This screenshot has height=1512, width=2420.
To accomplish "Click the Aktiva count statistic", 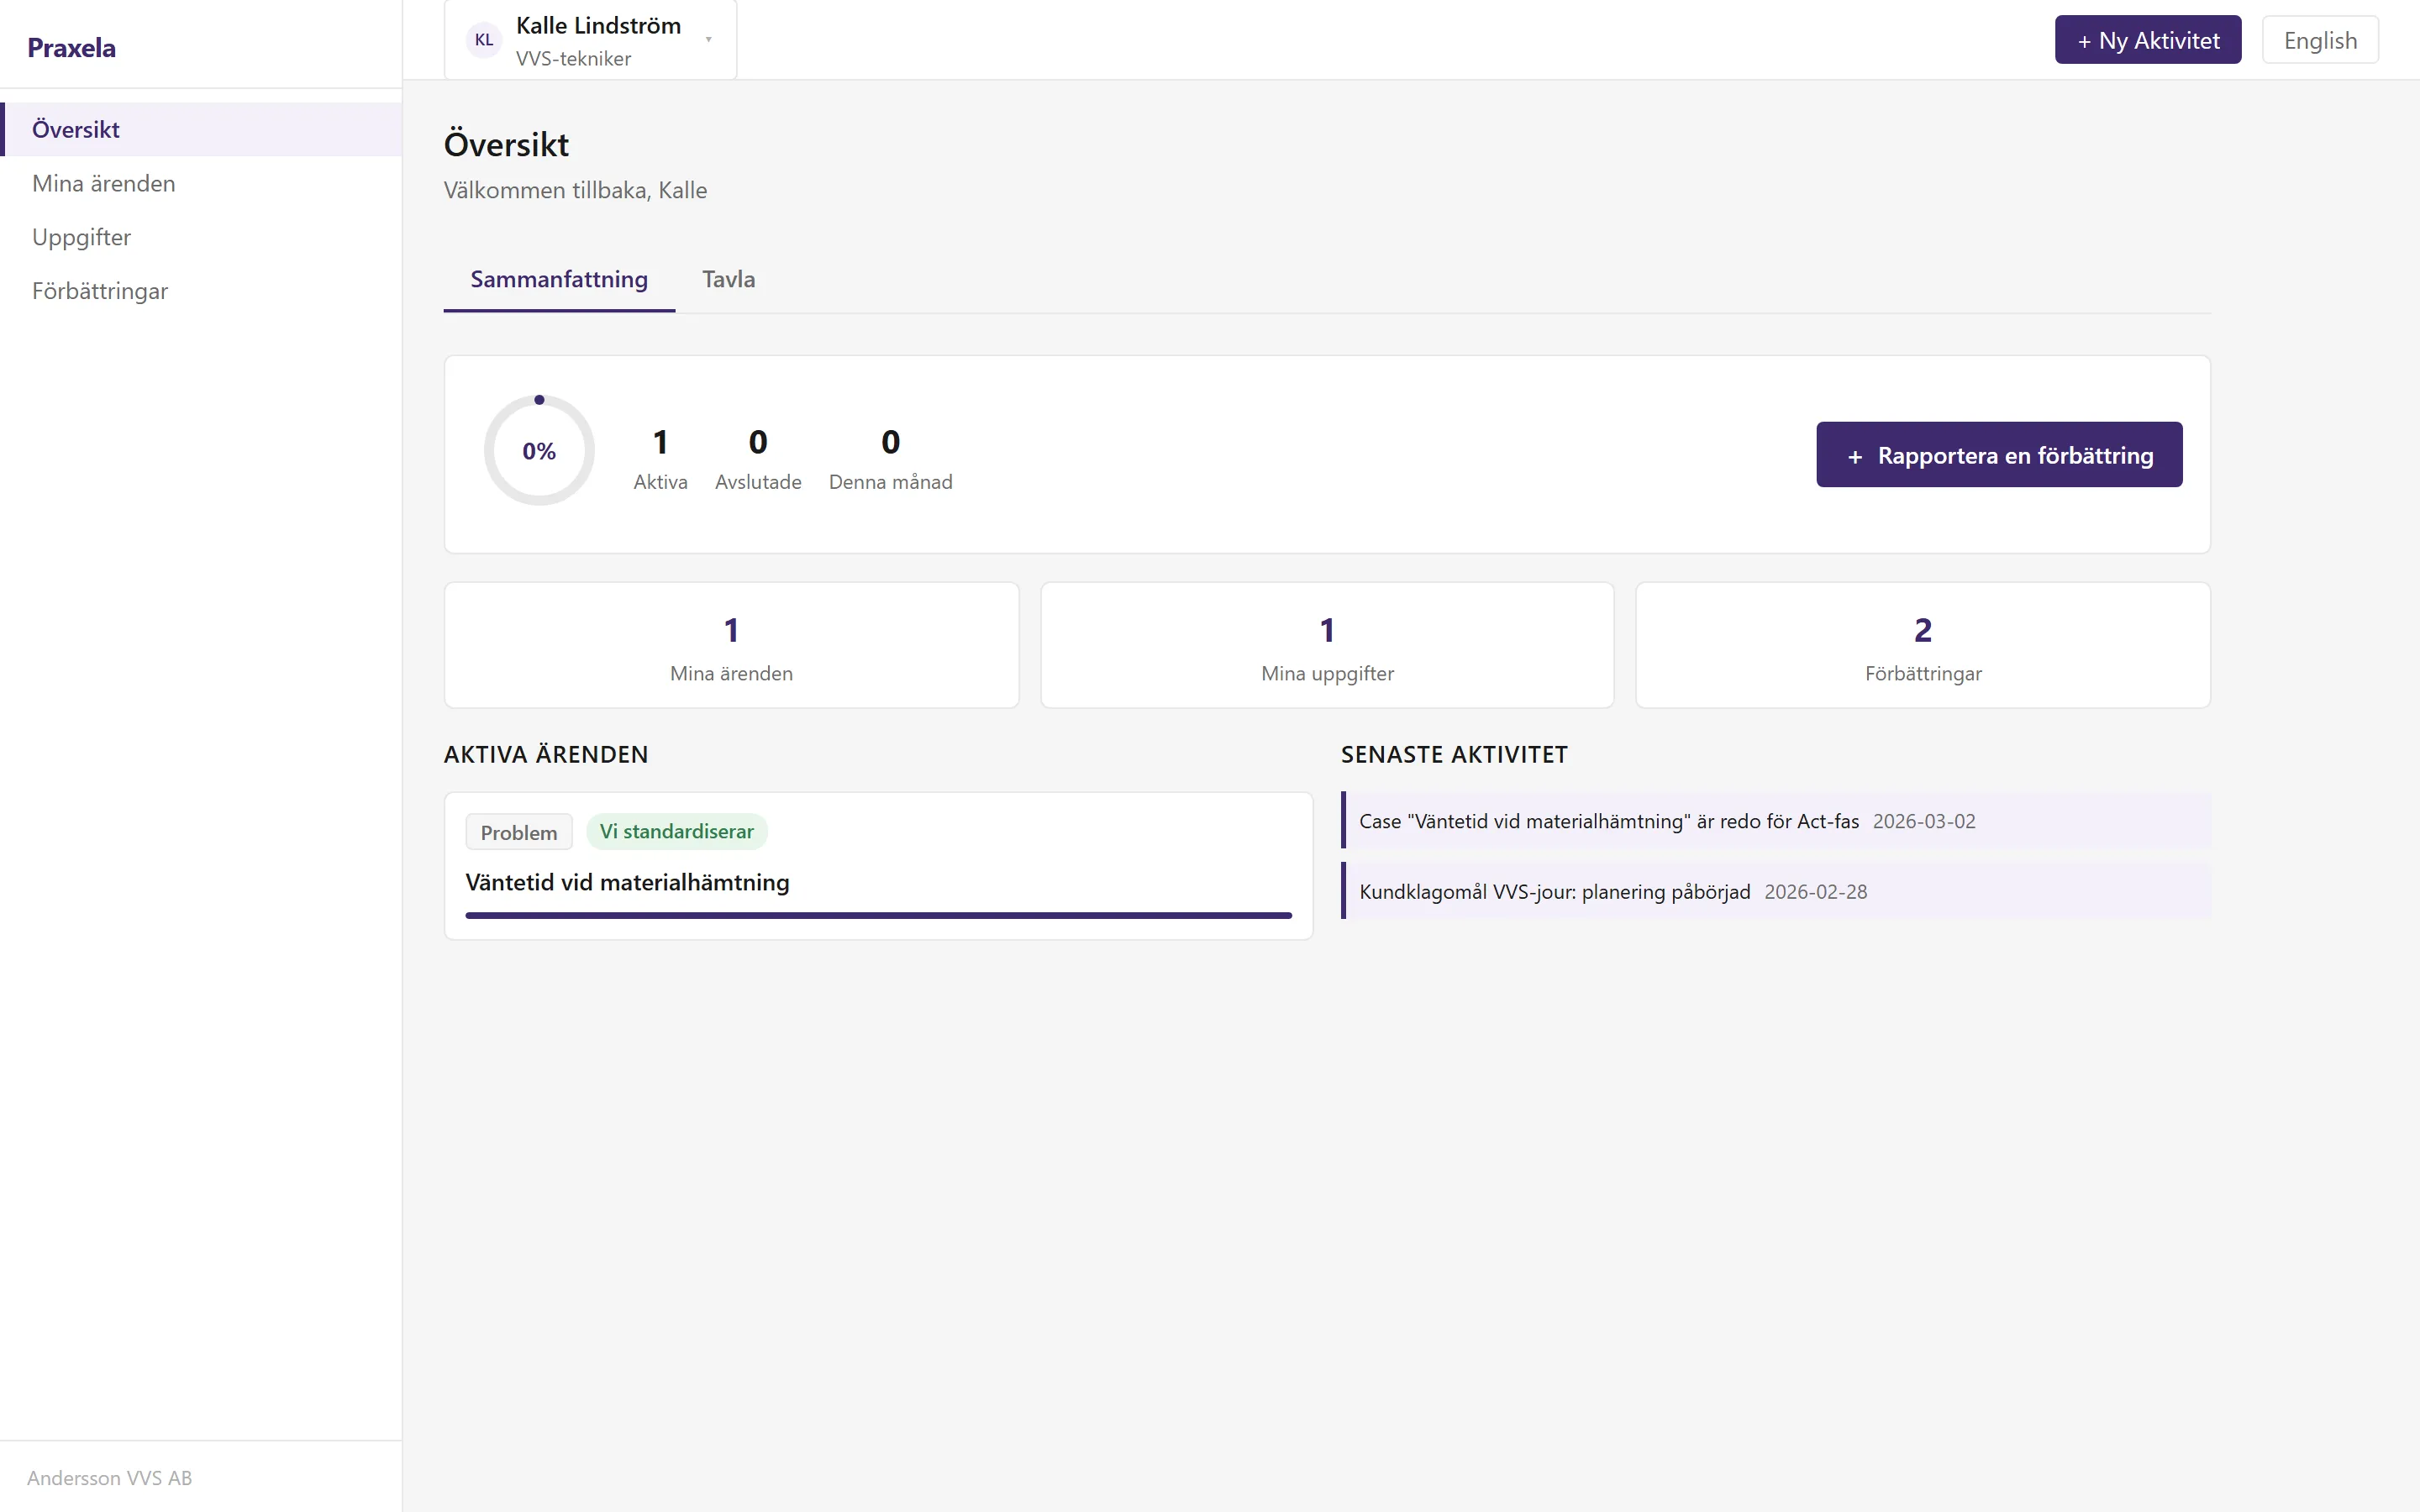I will (660, 459).
